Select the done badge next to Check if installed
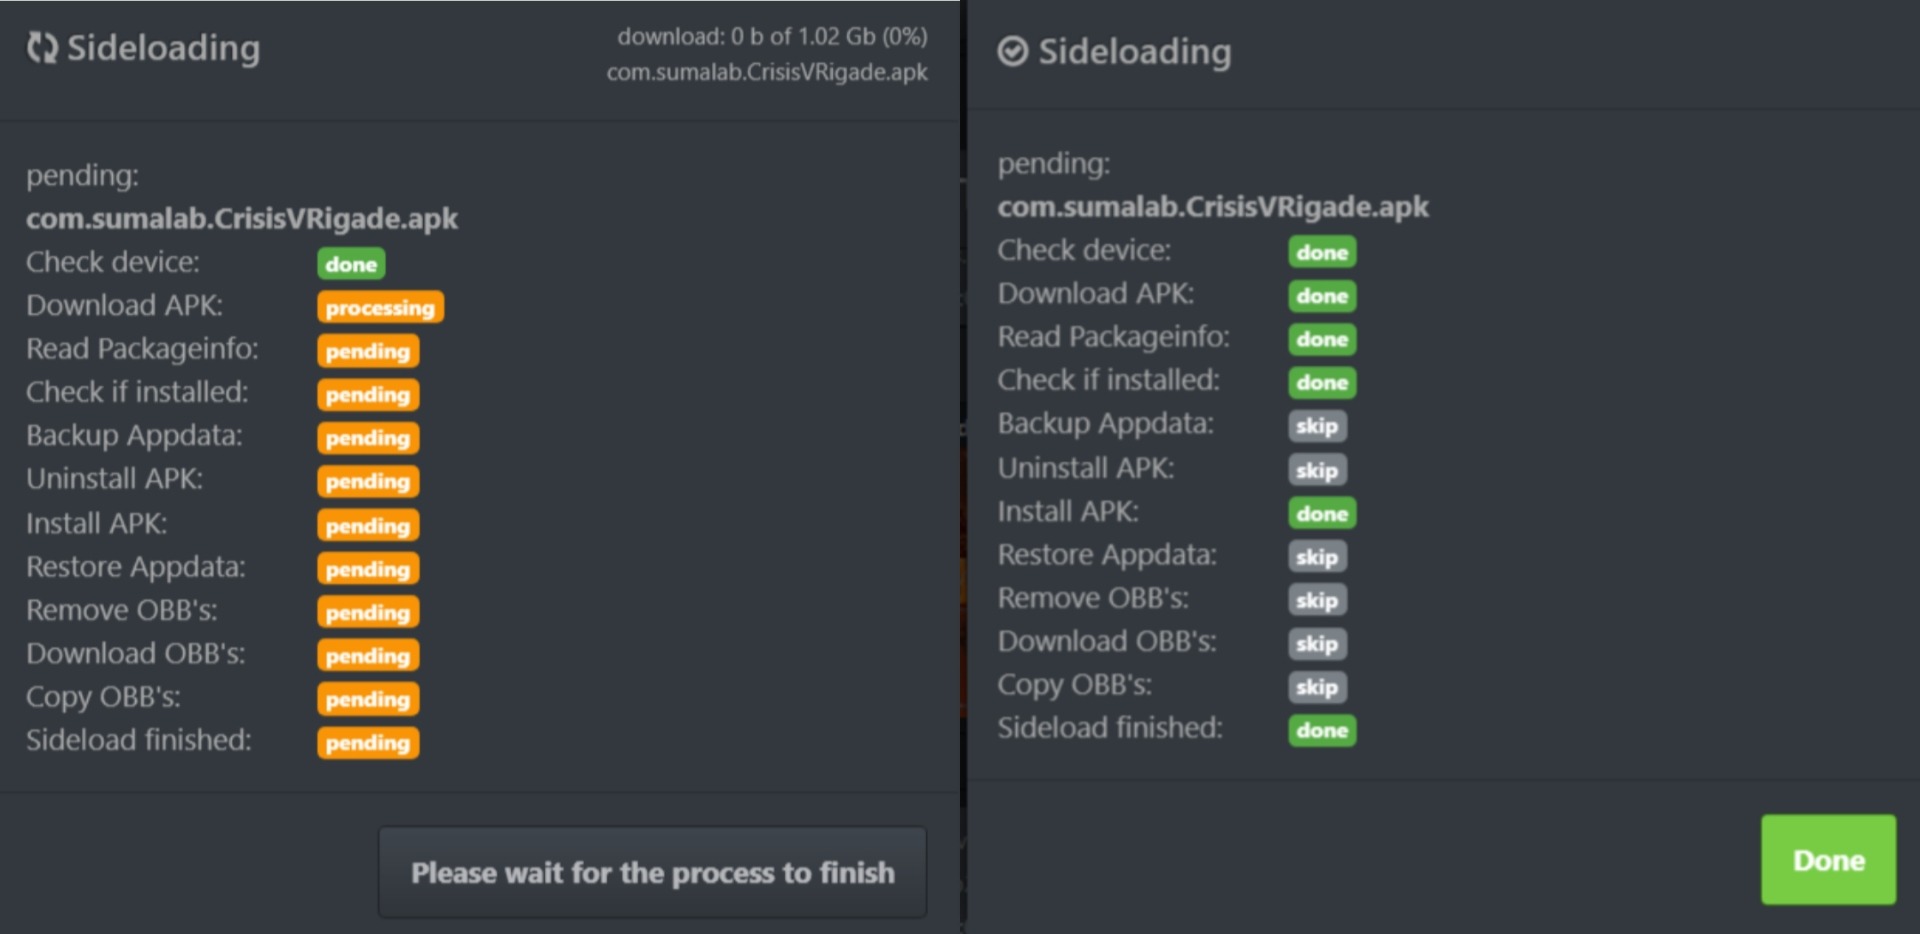This screenshot has height=934, width=1920. click(x=1321, y=382)
